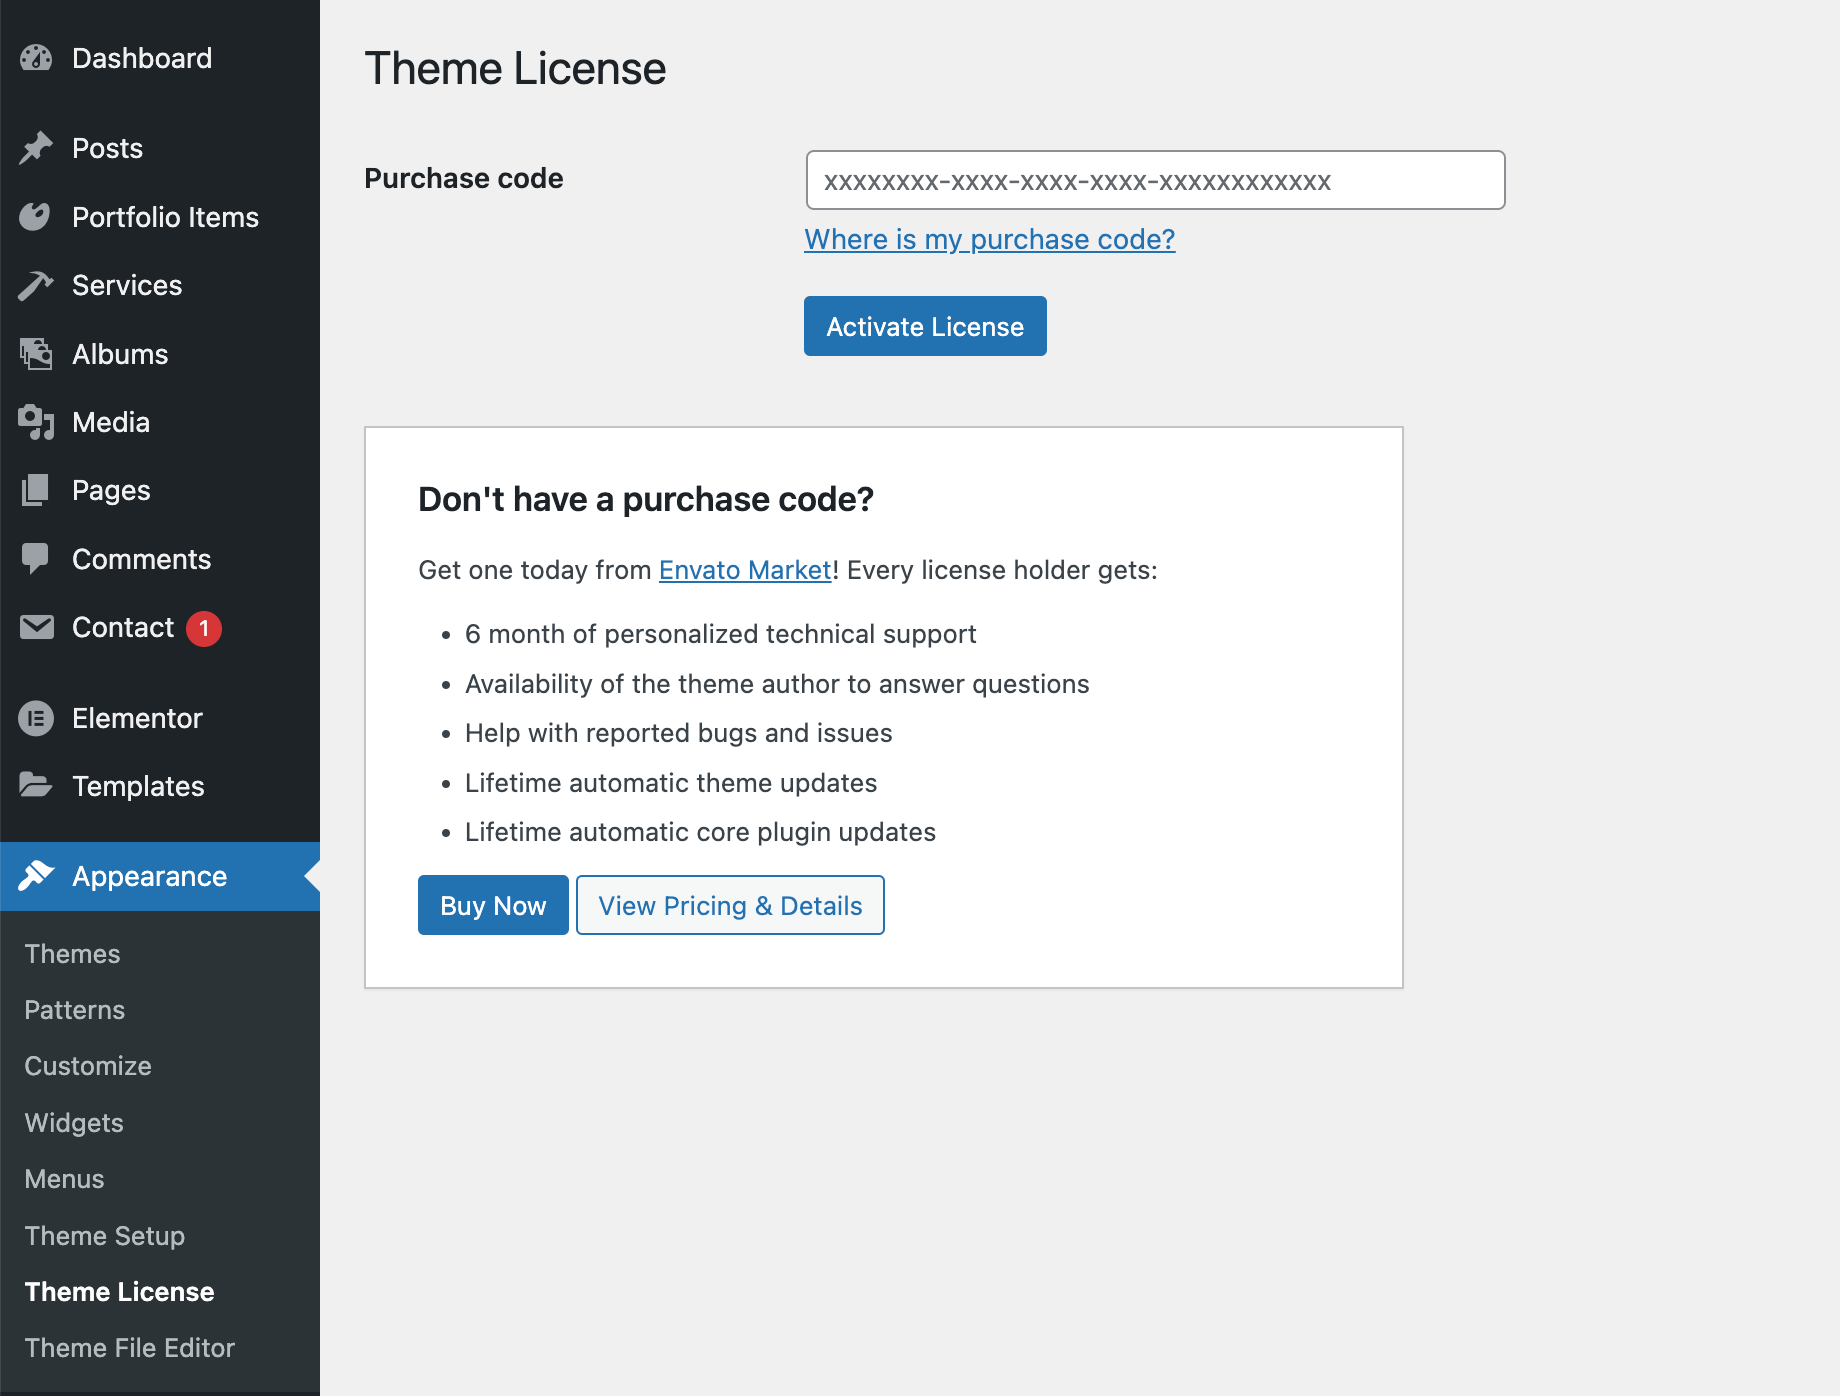Click the Elementor logo icon

[x=36, y=718]
